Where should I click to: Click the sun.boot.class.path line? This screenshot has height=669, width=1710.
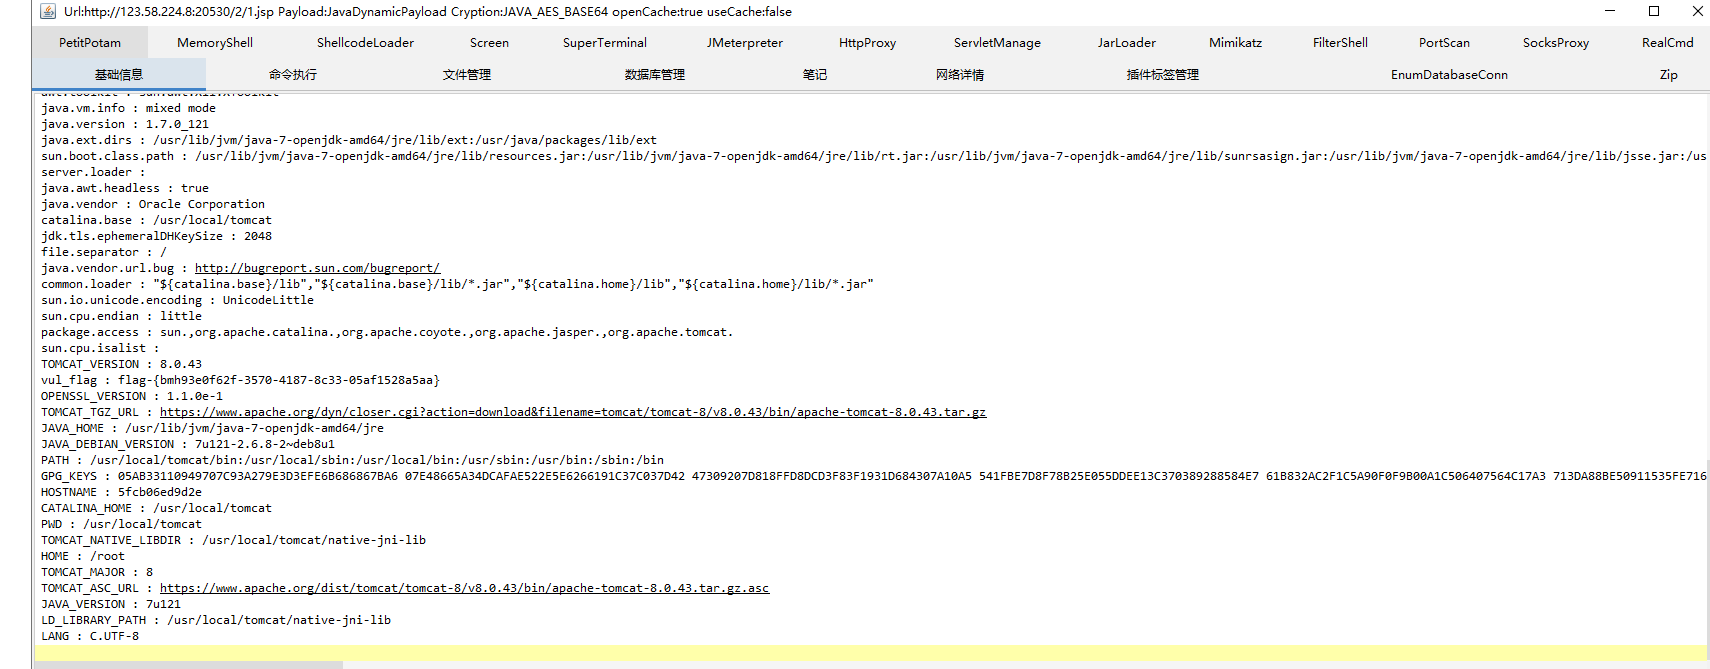pyautogui.click(x=874, y=156)
